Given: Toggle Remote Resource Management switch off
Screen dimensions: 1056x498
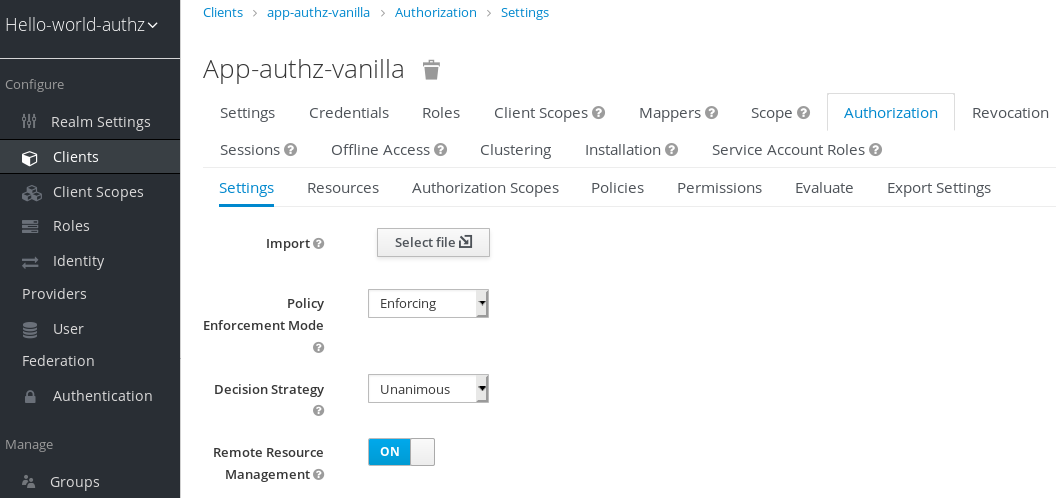Looking at the screenshot, I should [401, 452].
